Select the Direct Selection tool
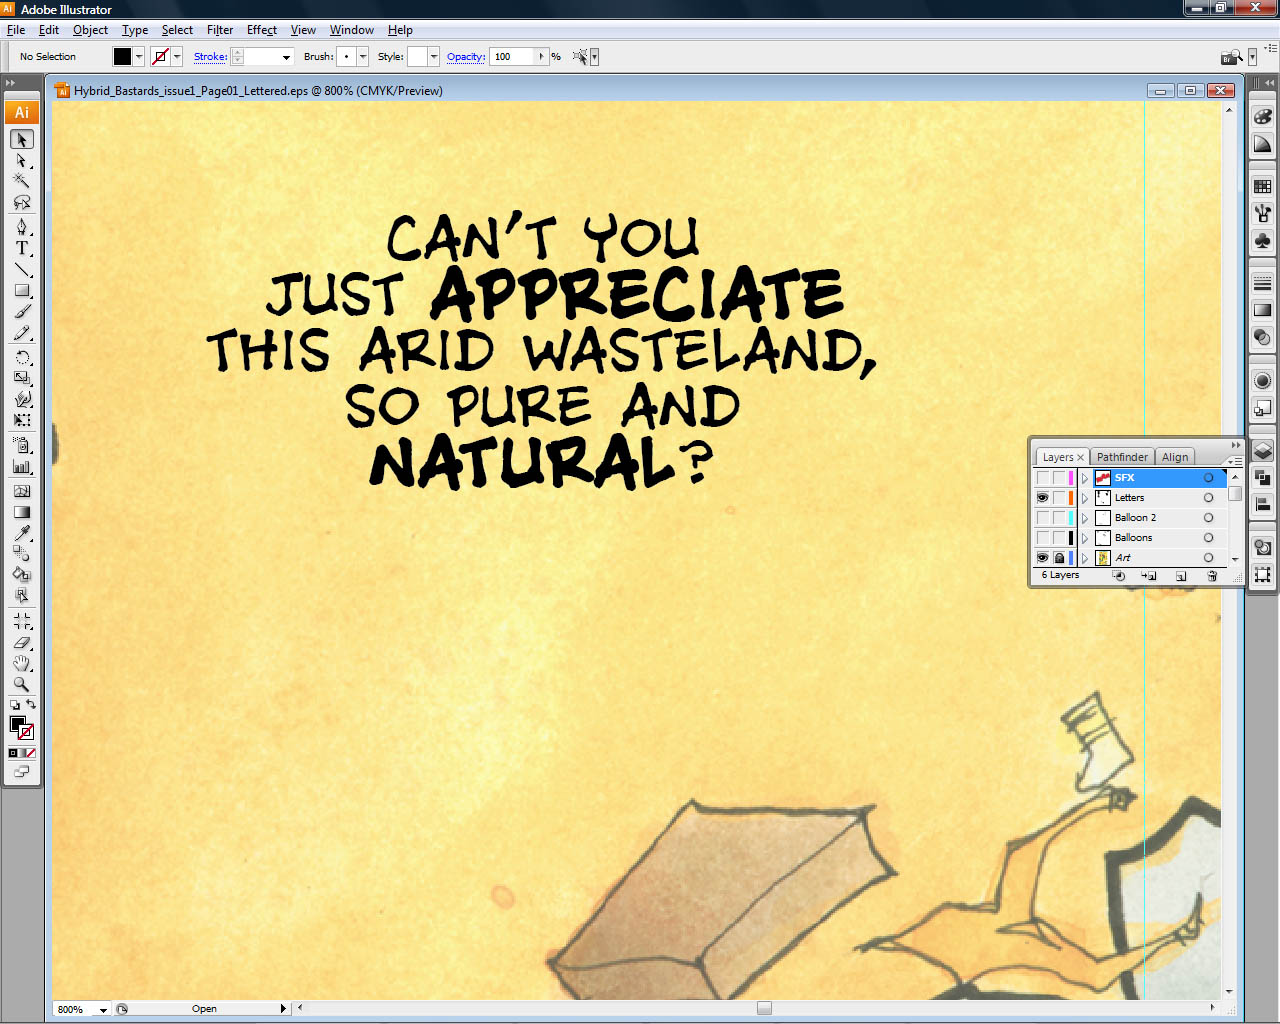Viewport: 1280px width, 1024px height. point(22,160)
